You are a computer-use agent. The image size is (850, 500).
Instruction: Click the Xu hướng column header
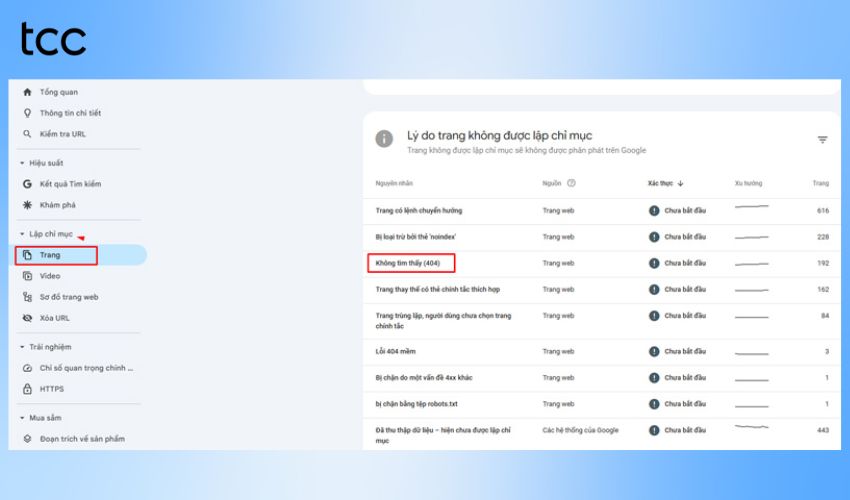click(749, 183)
